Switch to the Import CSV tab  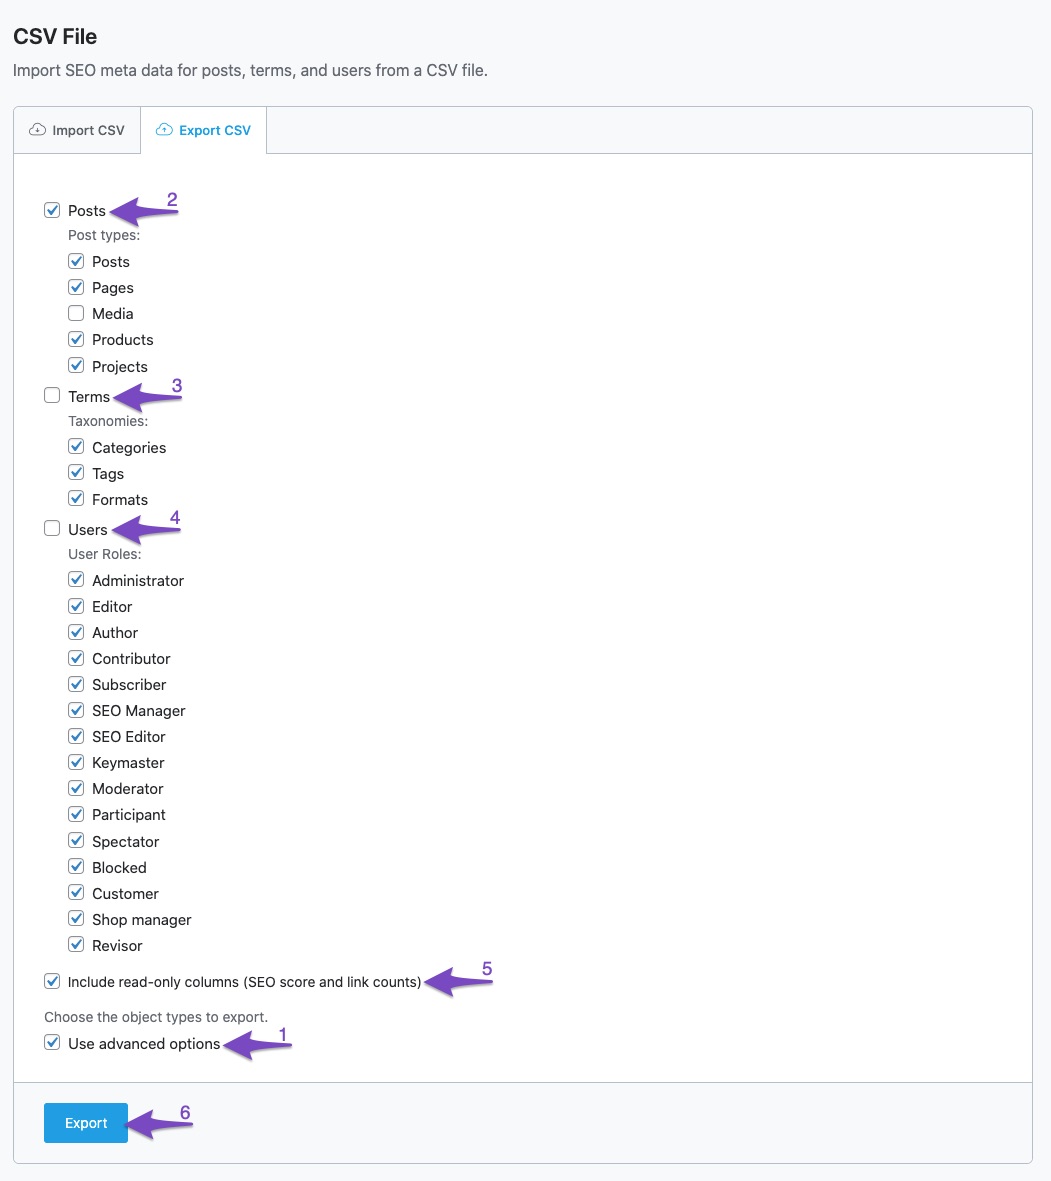pos(77,130)
